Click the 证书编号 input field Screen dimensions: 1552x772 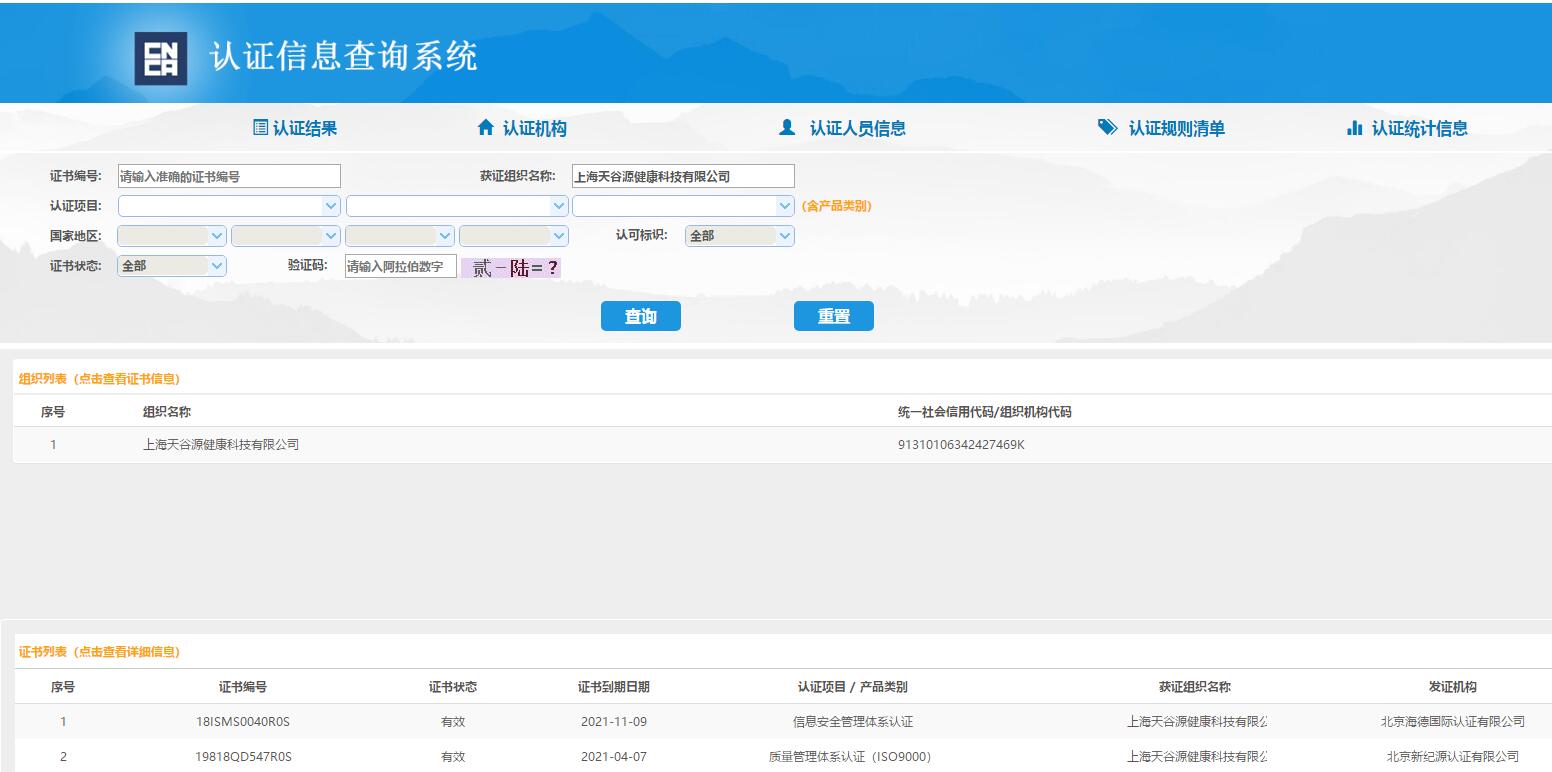[229, 177]
